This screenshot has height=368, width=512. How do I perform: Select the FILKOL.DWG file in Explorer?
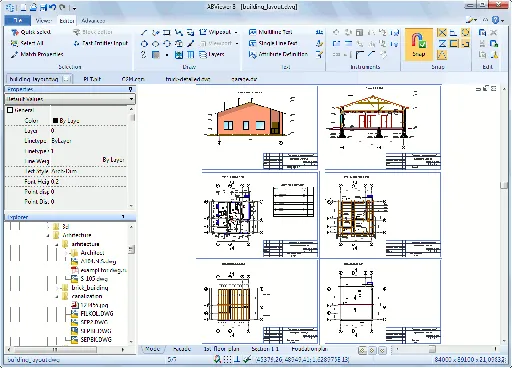coord(92,314)
